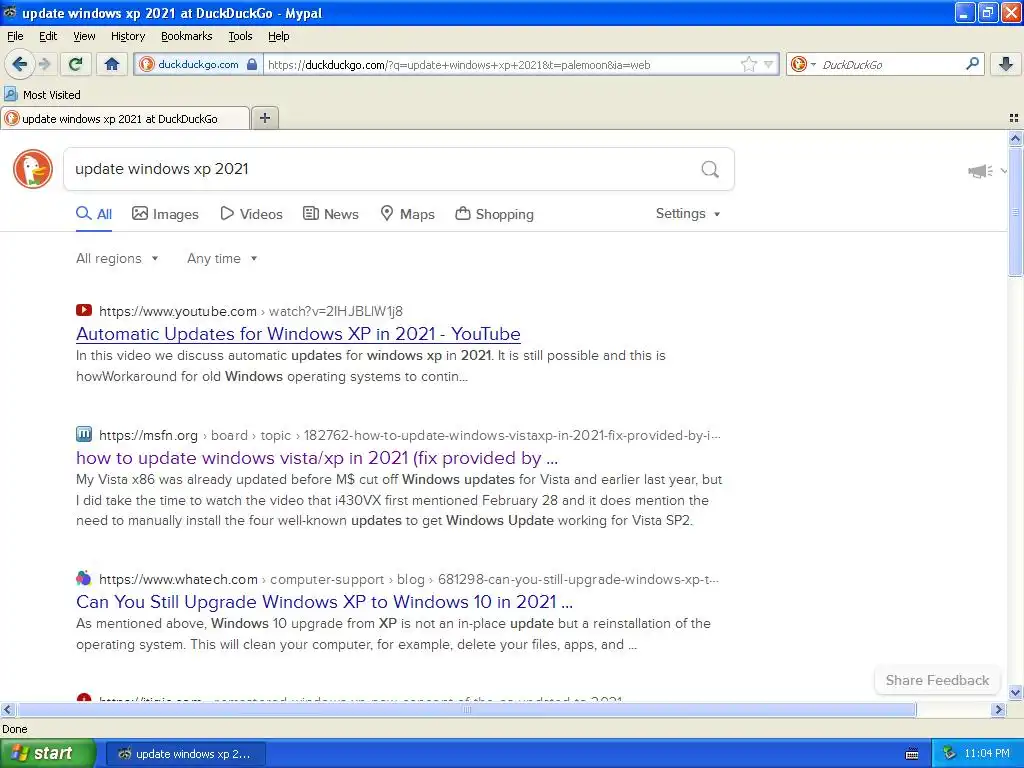The width and height of the screenshot is (1024, 768).
Task: Bookmark this page with the star icon
Action: (748, 64)
